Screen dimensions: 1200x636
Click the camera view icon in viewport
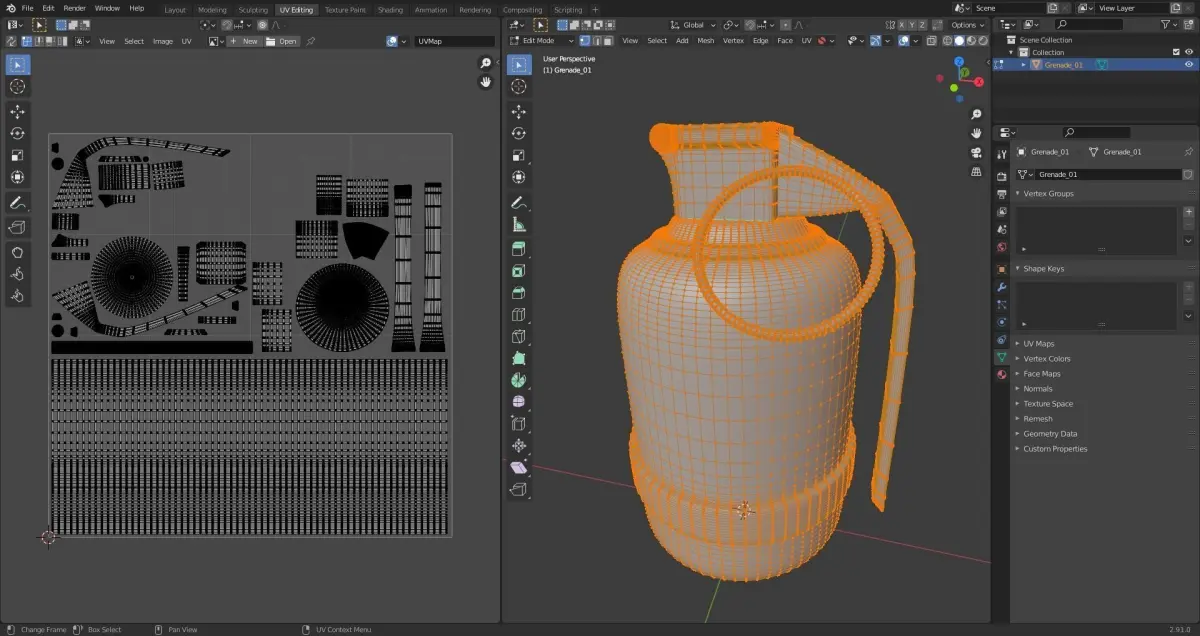click(x=976, y=153)
